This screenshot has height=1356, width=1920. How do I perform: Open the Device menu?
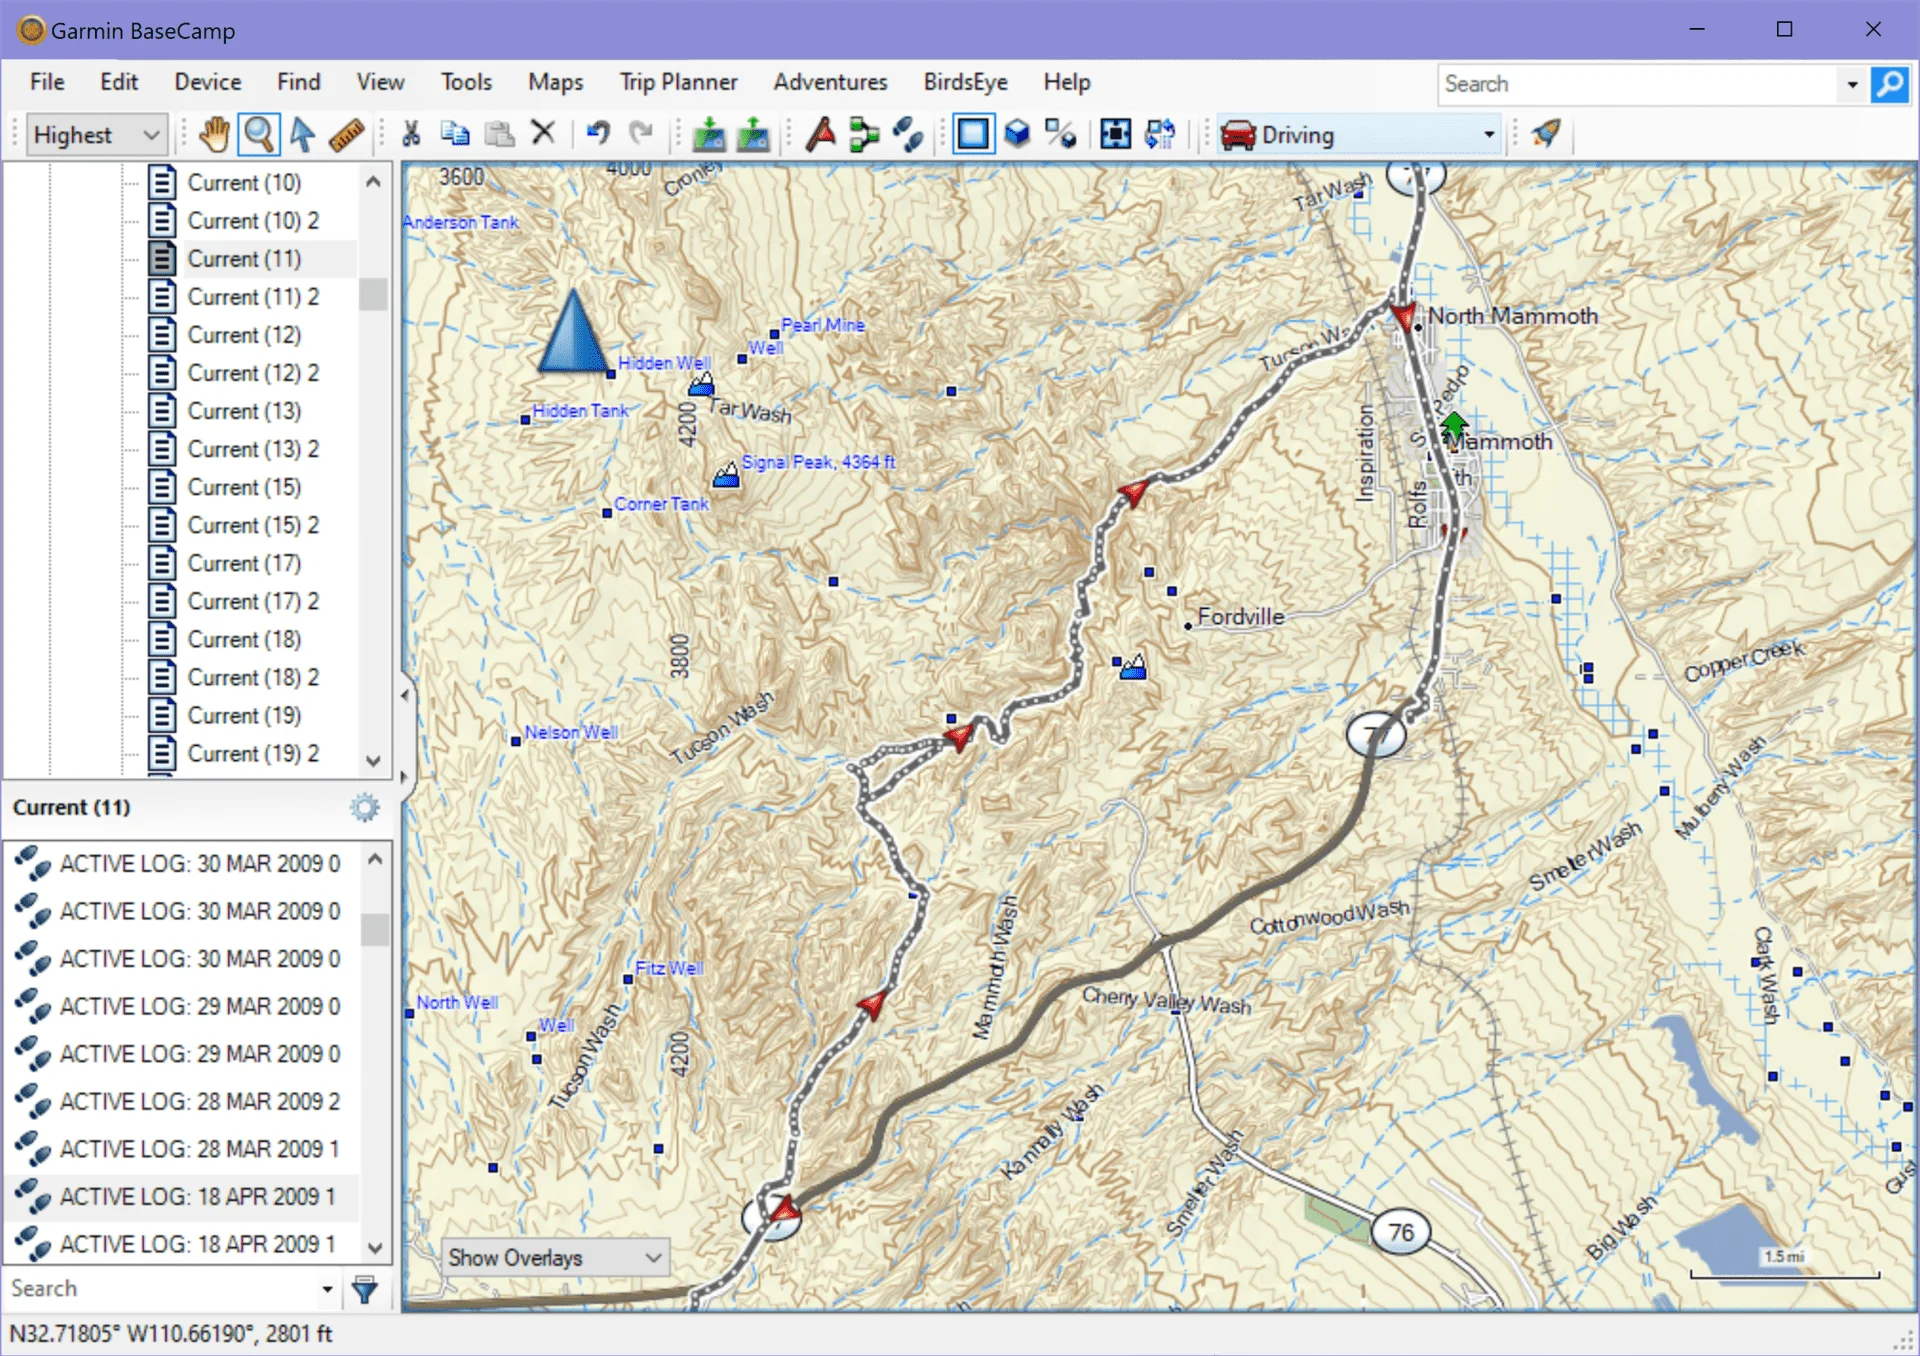(x=208, y=82)
